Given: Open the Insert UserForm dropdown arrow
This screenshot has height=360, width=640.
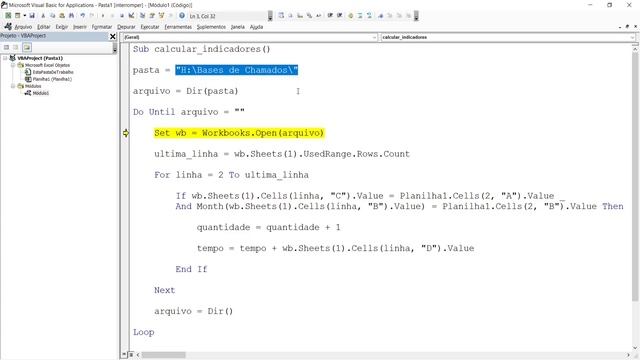Looking at the screenshot, I should tap(24, 16).
